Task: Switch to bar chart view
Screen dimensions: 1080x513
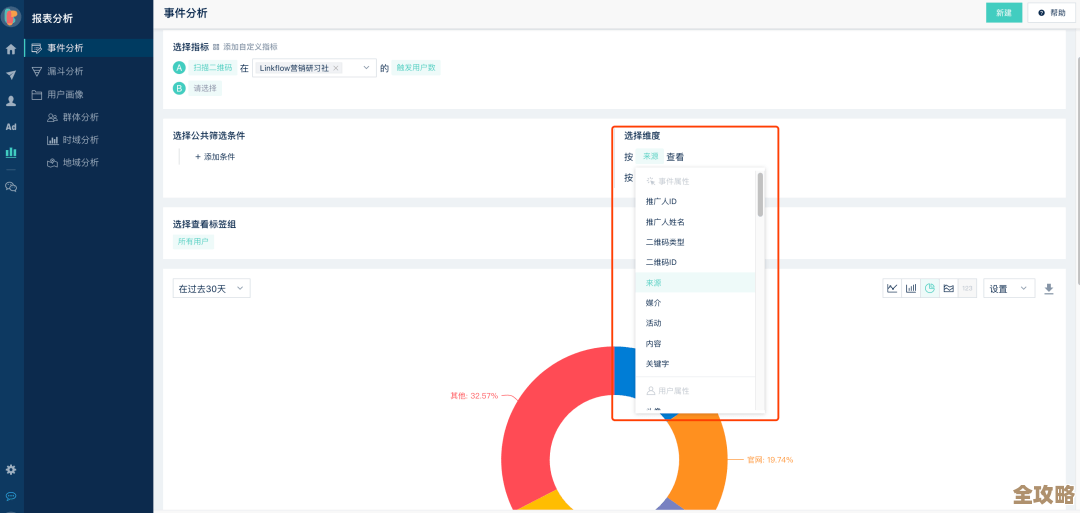Action: (911, 288)
